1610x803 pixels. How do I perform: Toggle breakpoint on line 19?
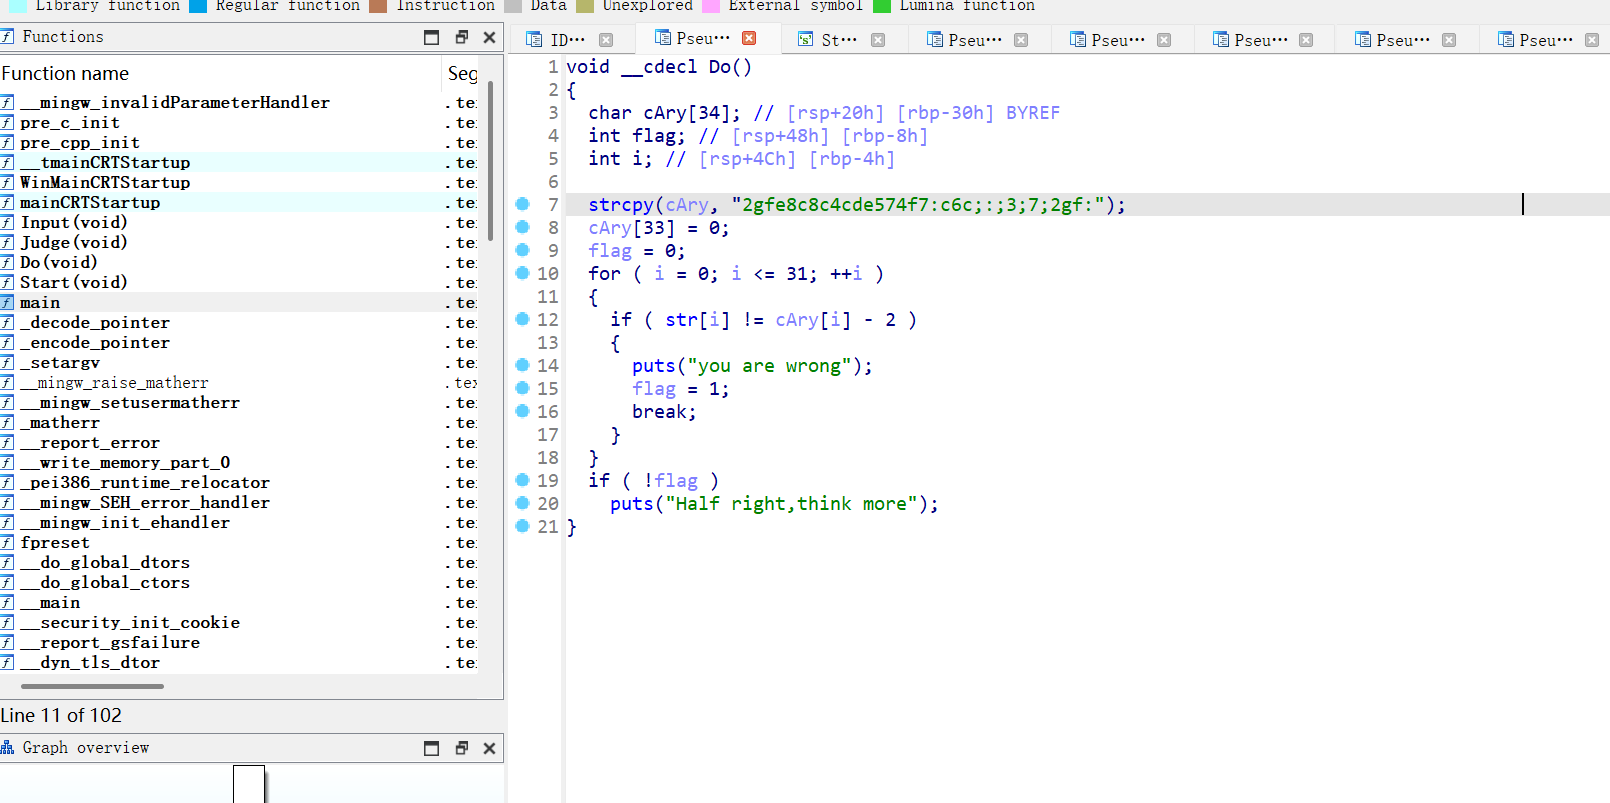(x=522, y=480)
